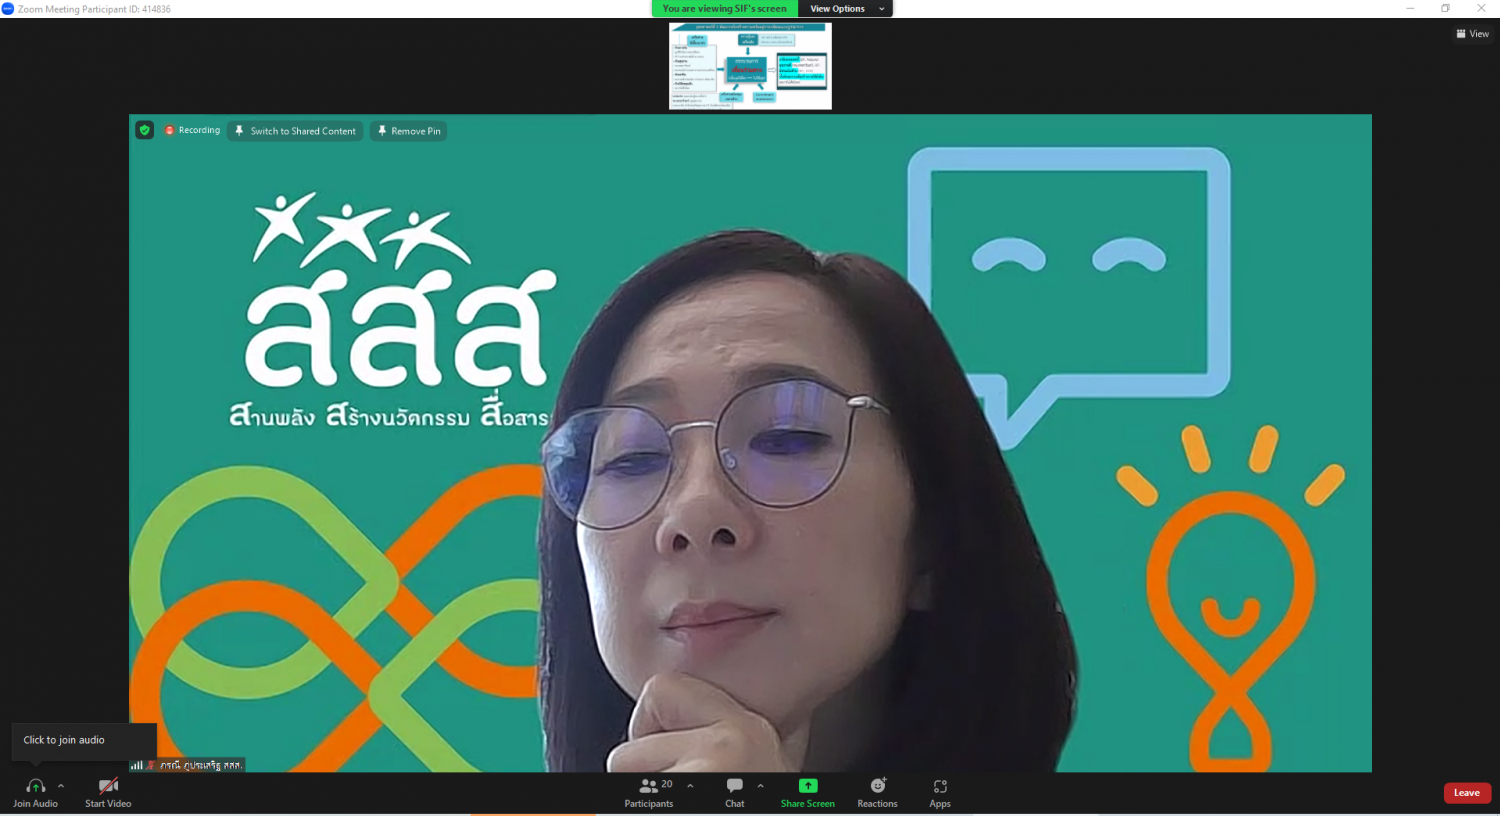Click the Remove Pin button

pyautogui.click(x=409, y=131)
